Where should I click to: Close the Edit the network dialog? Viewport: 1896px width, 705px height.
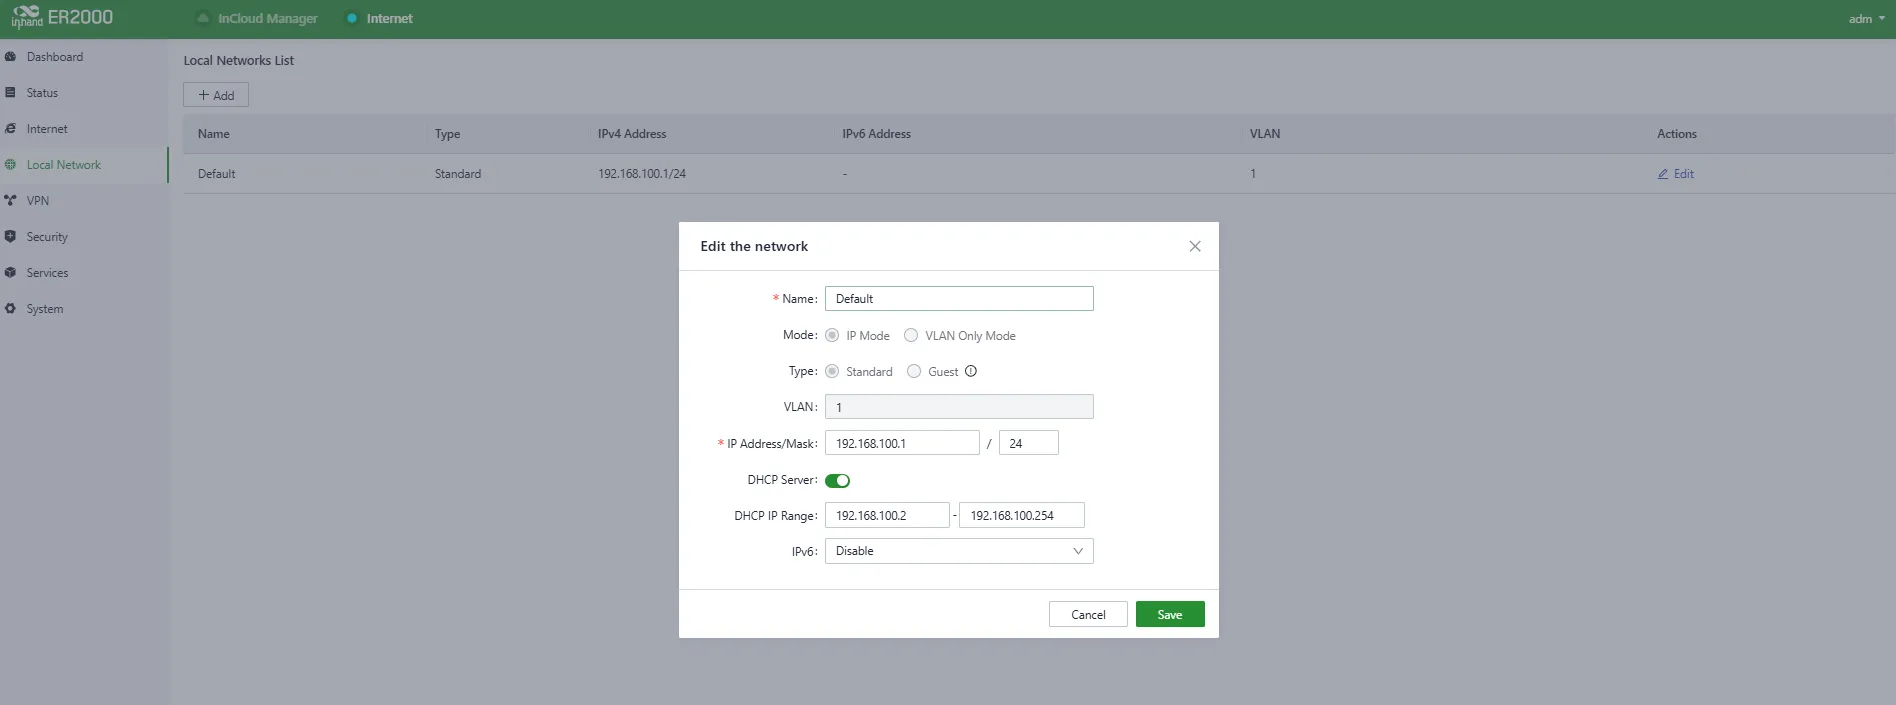click(1195, 246)
